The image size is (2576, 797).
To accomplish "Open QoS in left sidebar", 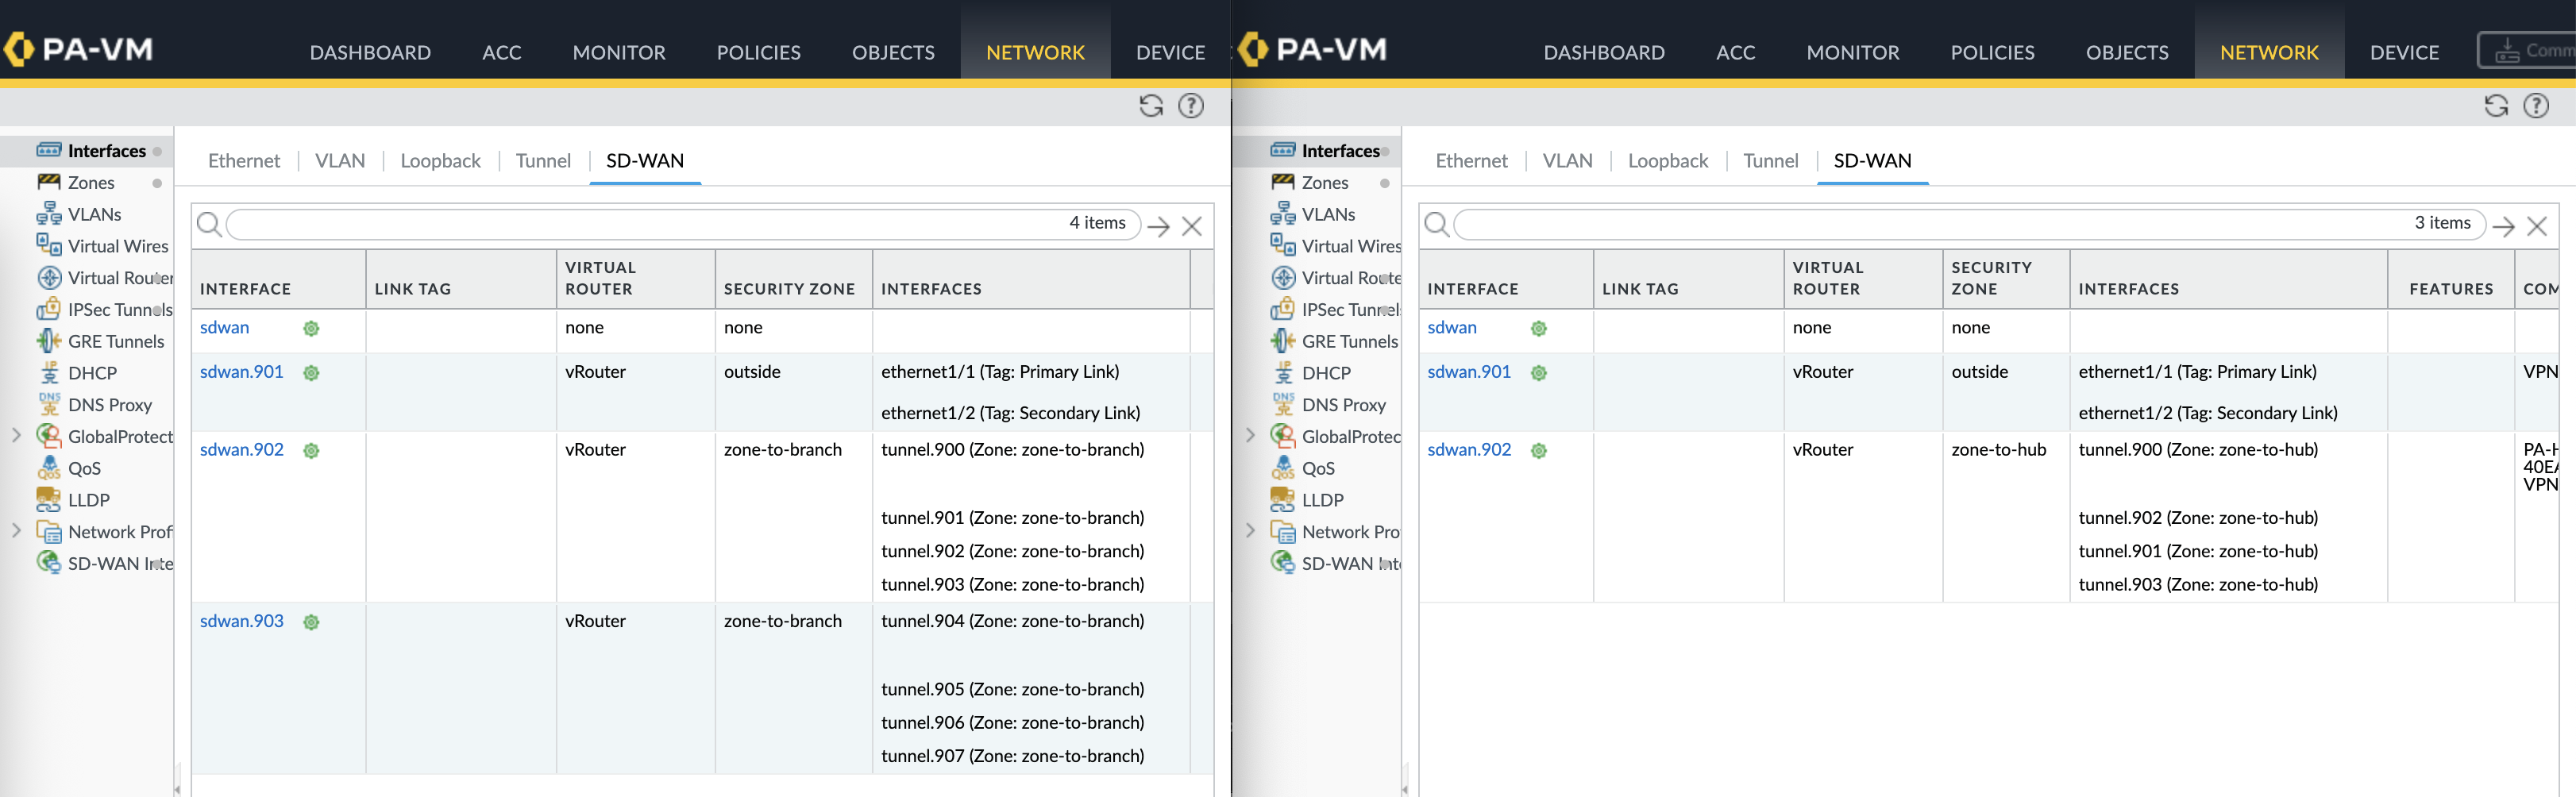I will coord(84,468).
